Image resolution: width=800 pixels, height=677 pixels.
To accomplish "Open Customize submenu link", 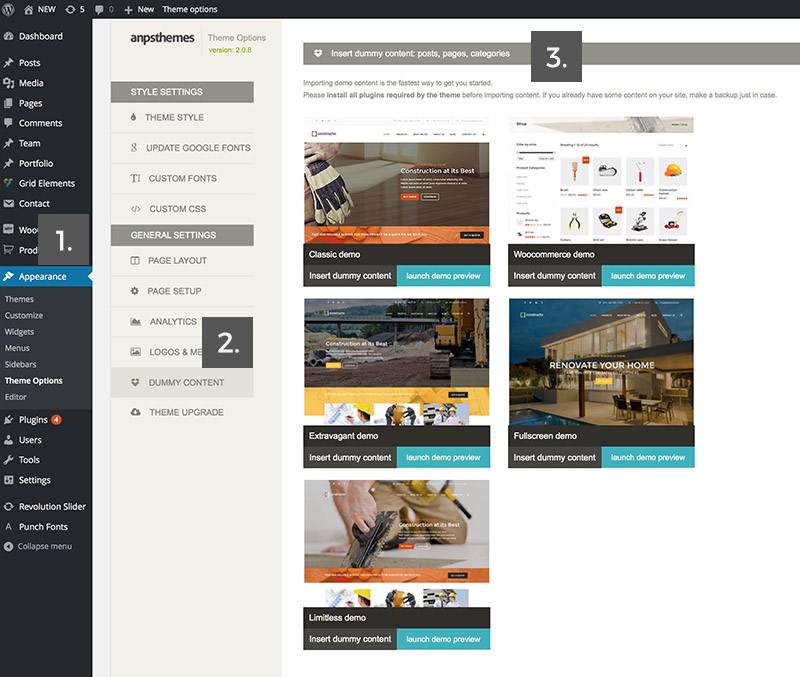I will 24,315.
